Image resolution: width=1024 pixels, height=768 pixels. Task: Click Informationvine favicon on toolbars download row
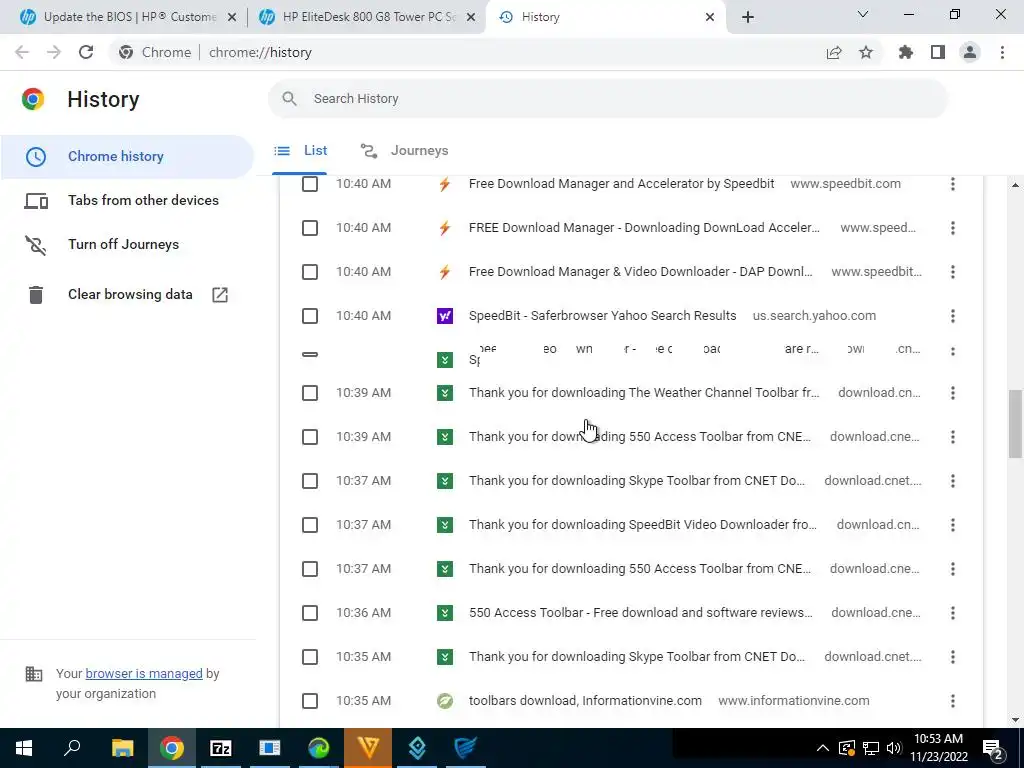click(x=445, y=701)
